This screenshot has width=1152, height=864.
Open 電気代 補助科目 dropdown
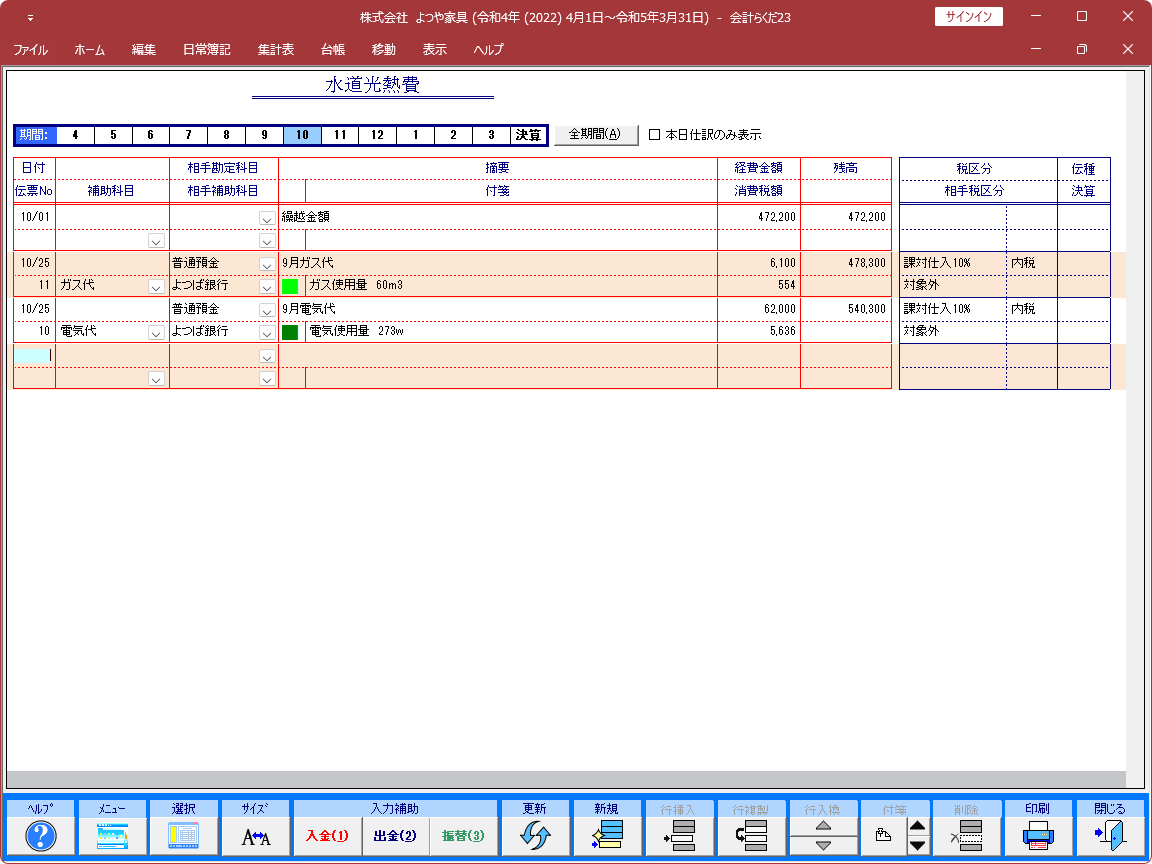click(x=156, y=332)
